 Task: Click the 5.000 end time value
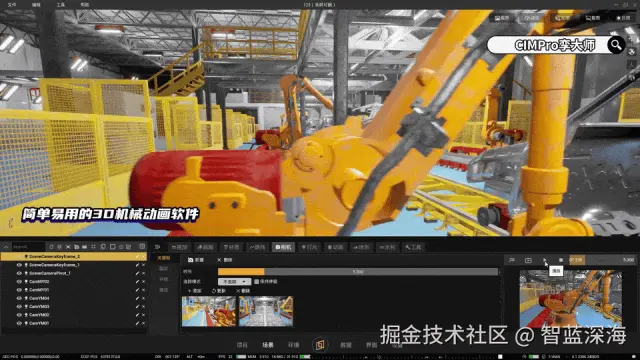[629, 260]
